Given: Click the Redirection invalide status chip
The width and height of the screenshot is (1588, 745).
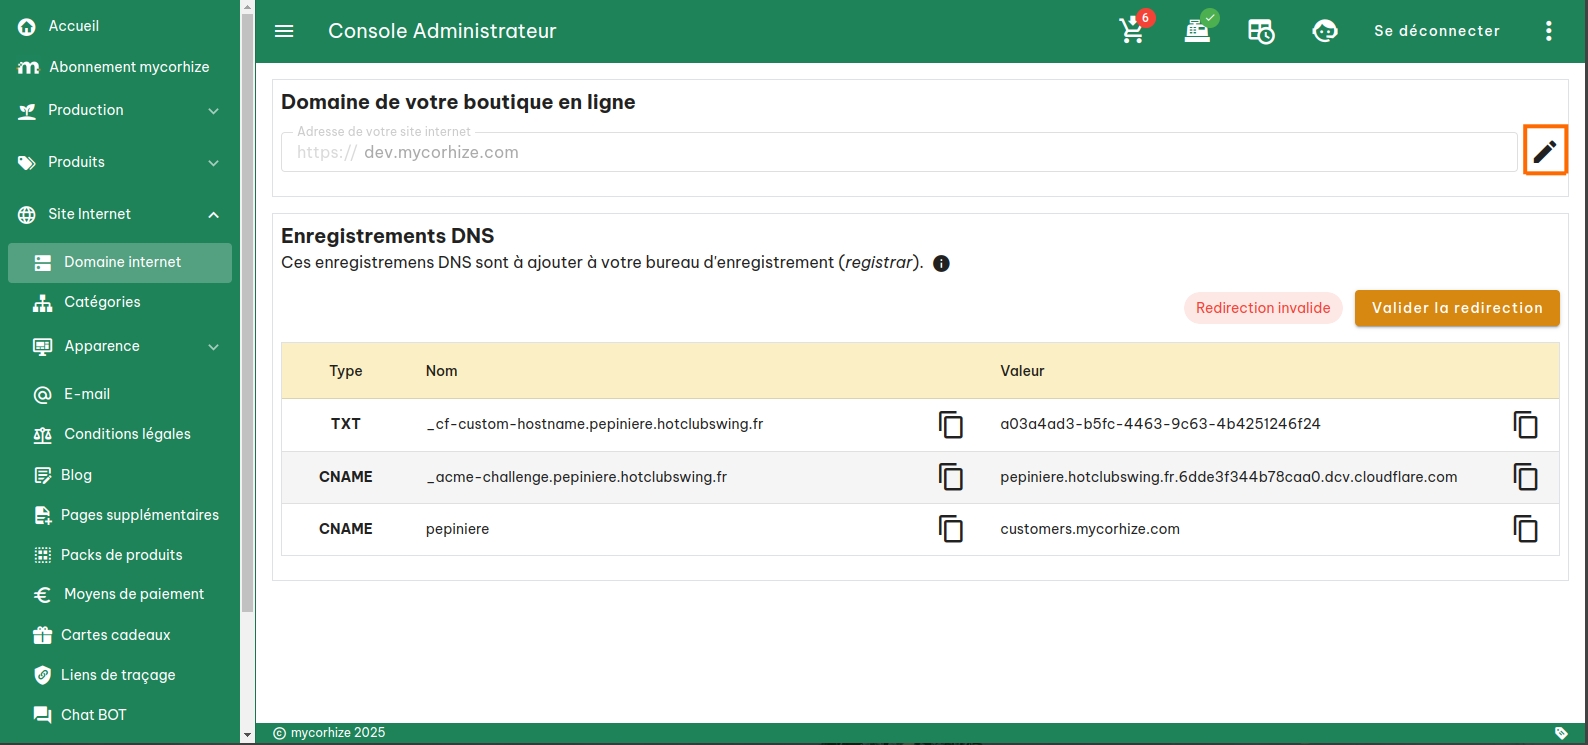Looking at the screenshot, I should pos(1263,308).
